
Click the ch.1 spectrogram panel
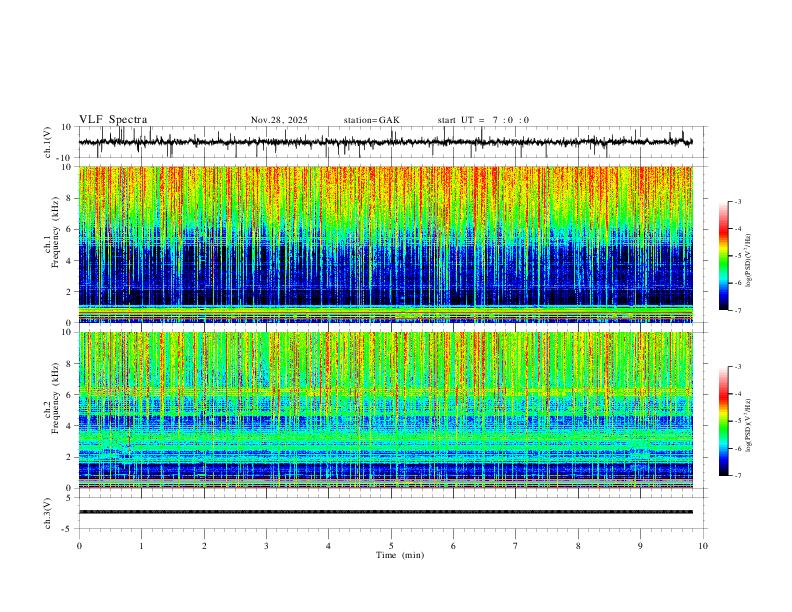[x=385, y=244]
